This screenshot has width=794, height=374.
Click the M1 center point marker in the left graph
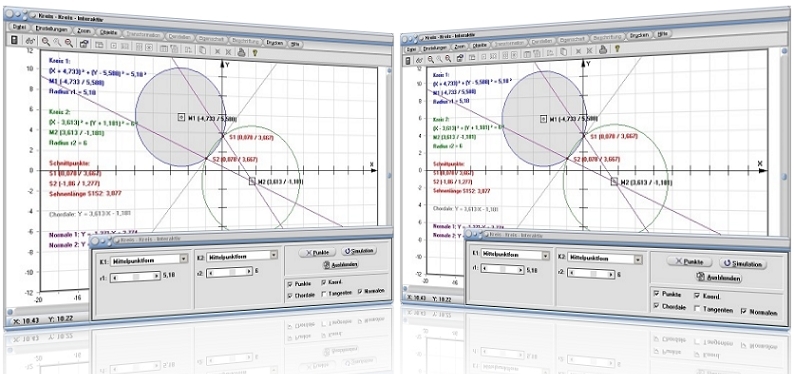coord(181,117)
